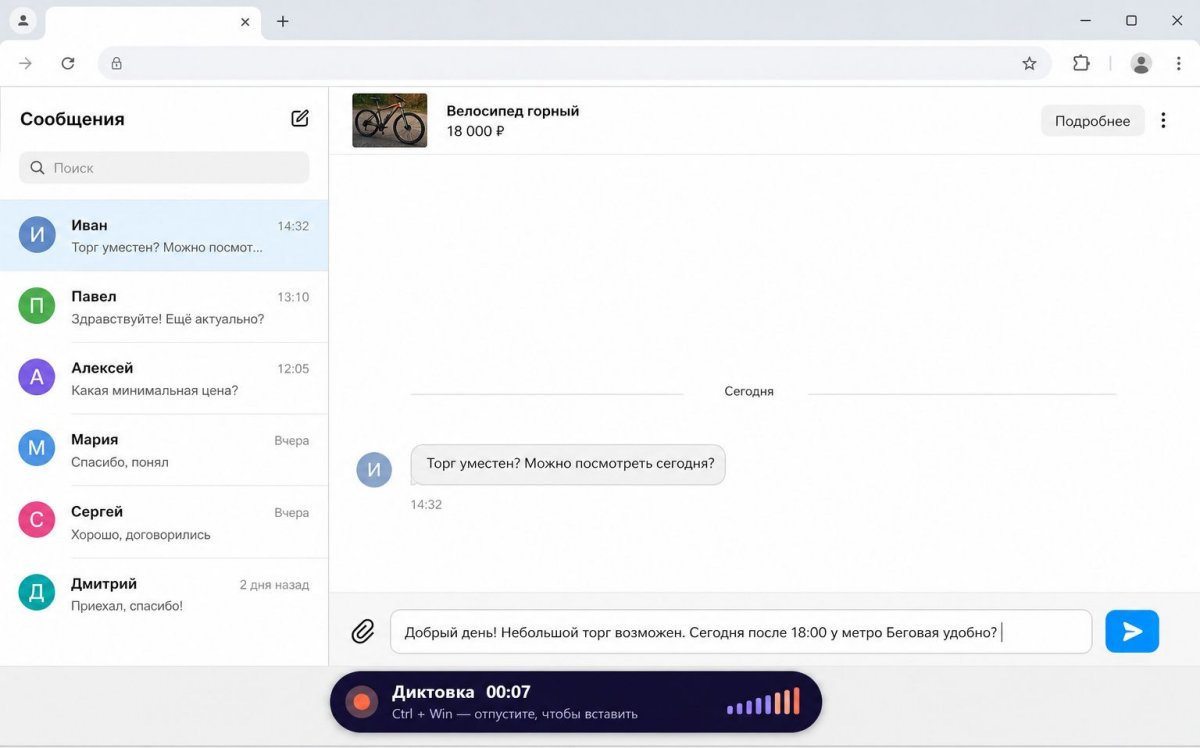The height and width of the screenshot is (748, 1200).
Task: Open the chat with Мария
Action: 164,450
